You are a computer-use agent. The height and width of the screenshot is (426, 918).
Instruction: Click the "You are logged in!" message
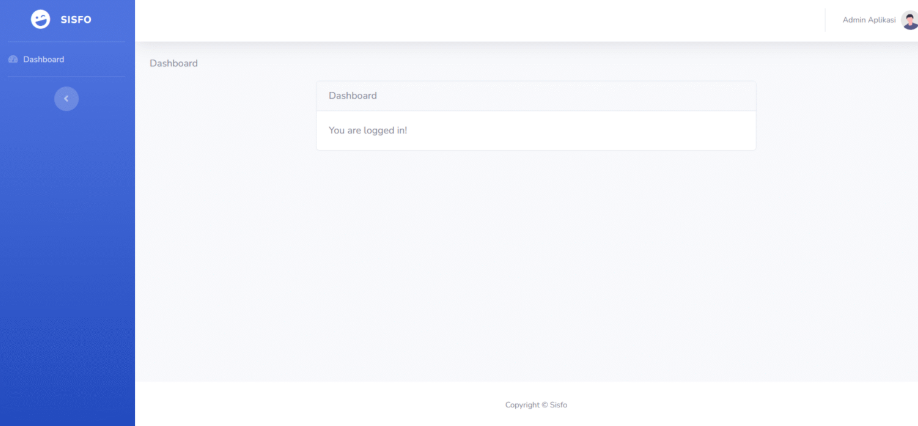click(368, 130)
